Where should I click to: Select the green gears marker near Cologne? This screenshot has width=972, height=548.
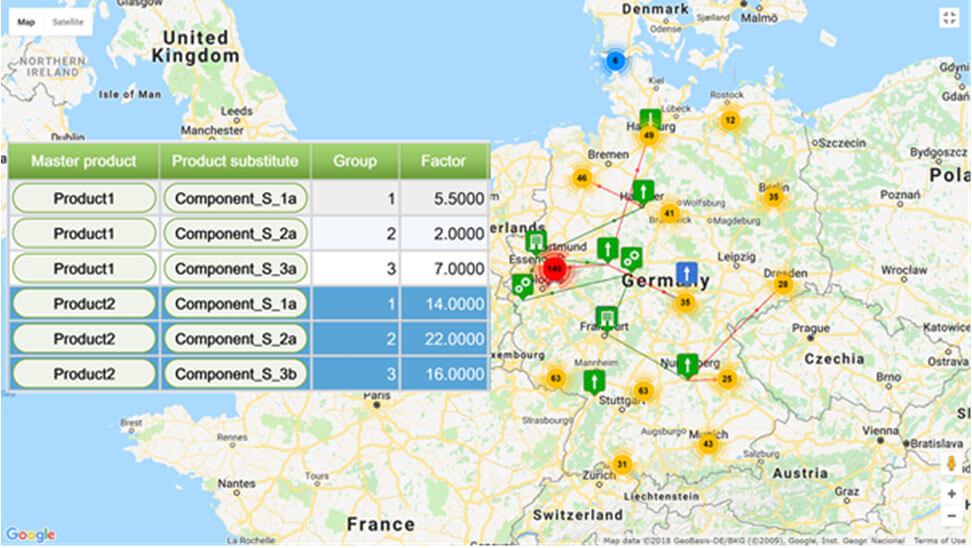(523, 285)
